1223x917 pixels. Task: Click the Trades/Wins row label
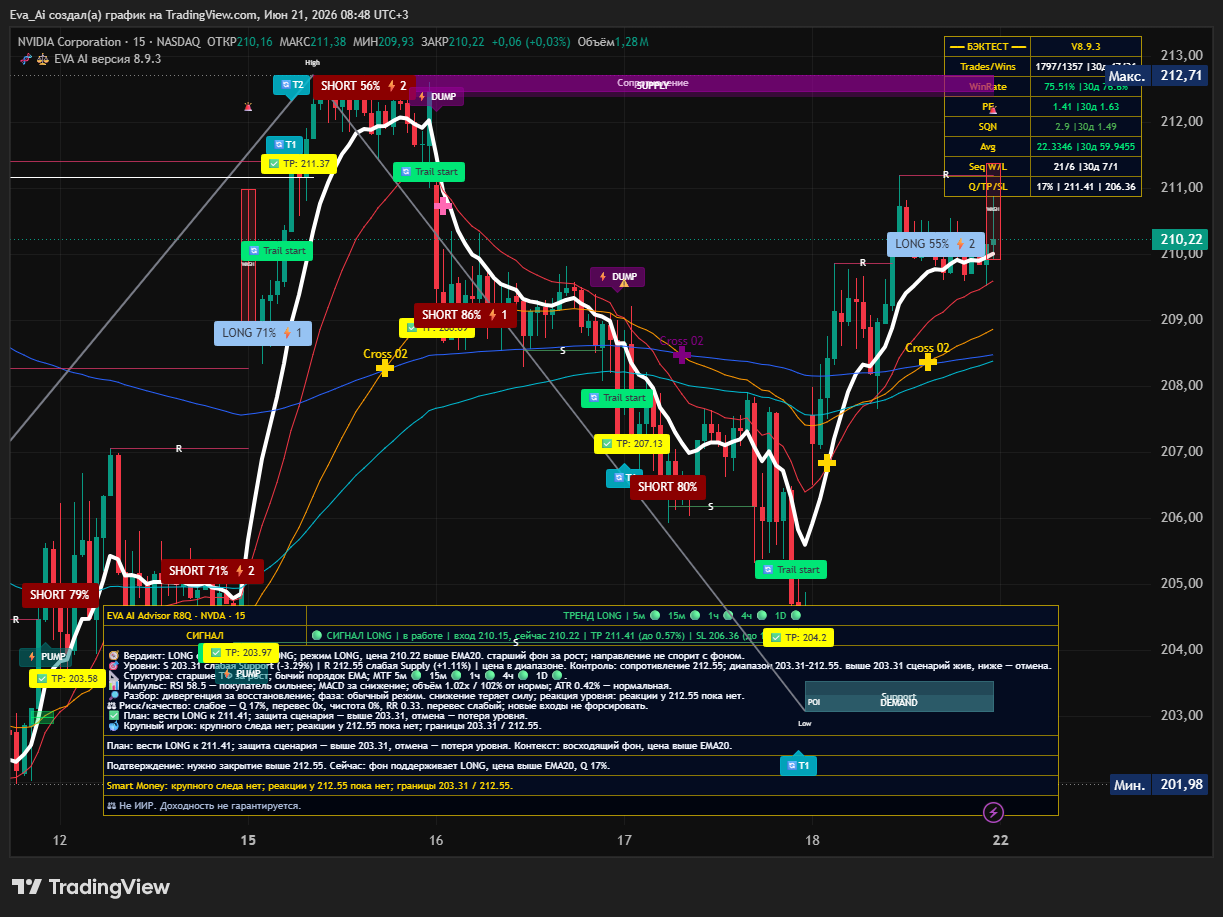(987, 66)
